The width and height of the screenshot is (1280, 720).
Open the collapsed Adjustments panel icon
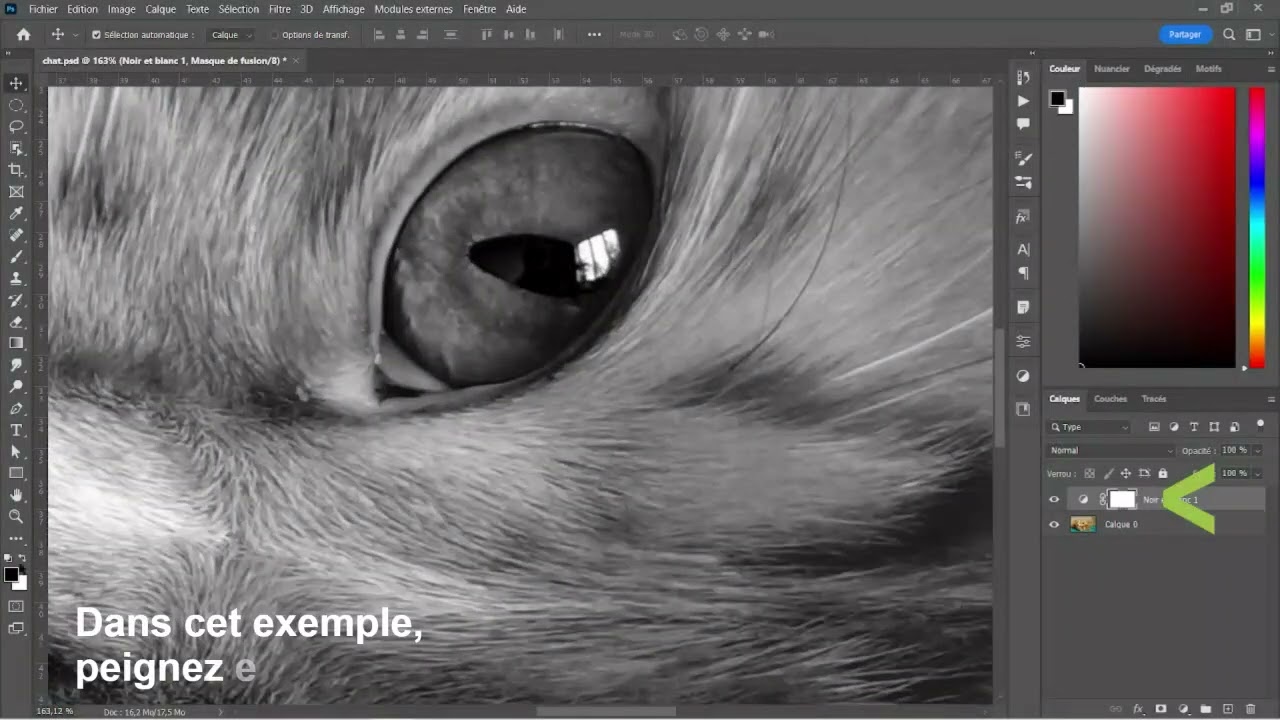1023,376
